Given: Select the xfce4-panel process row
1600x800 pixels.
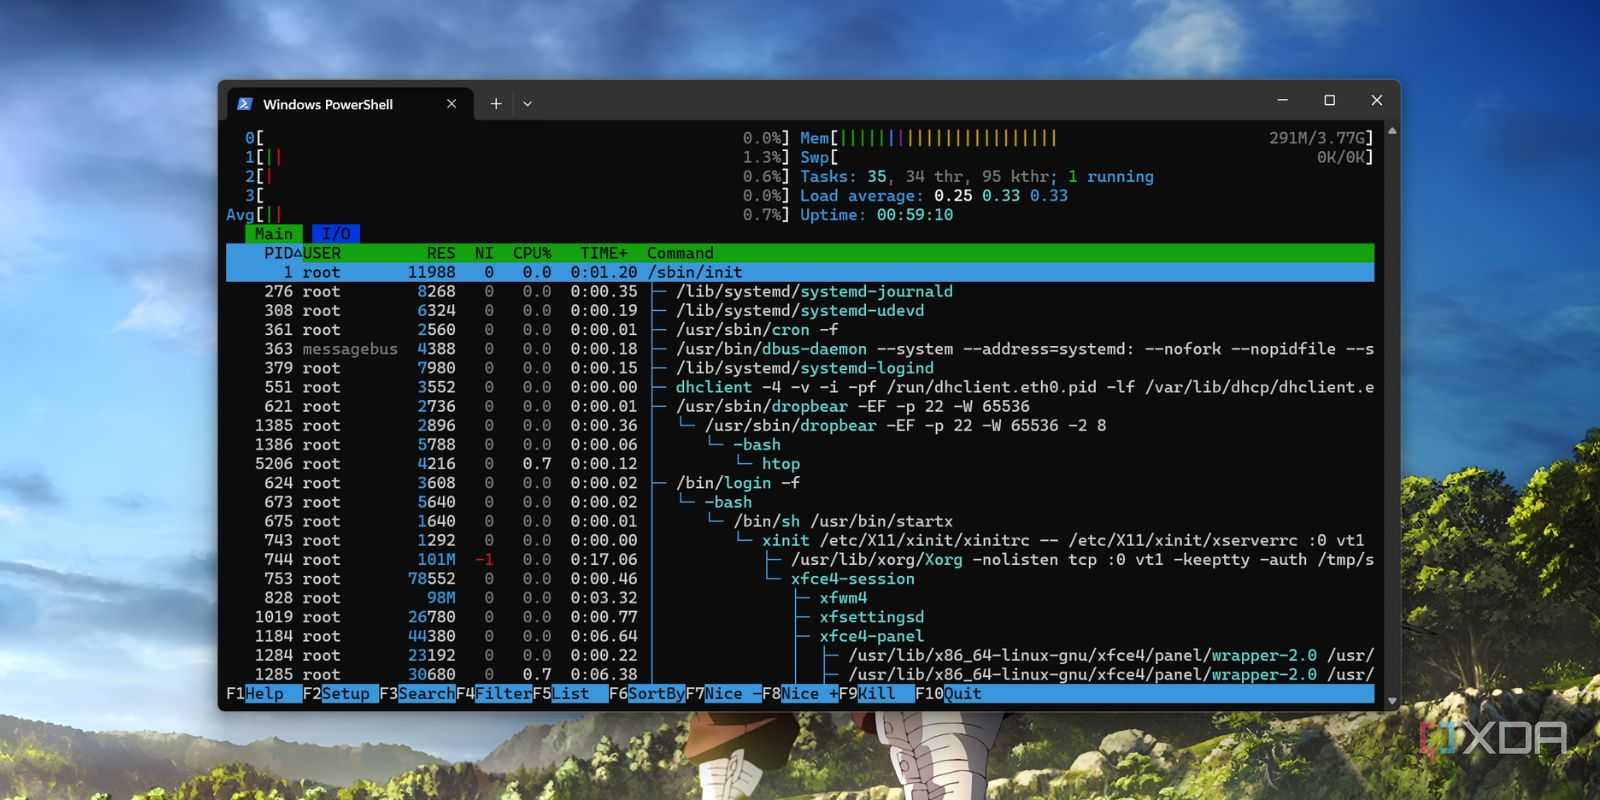Looking at the screenshot, I should click(x=800, y=636).
